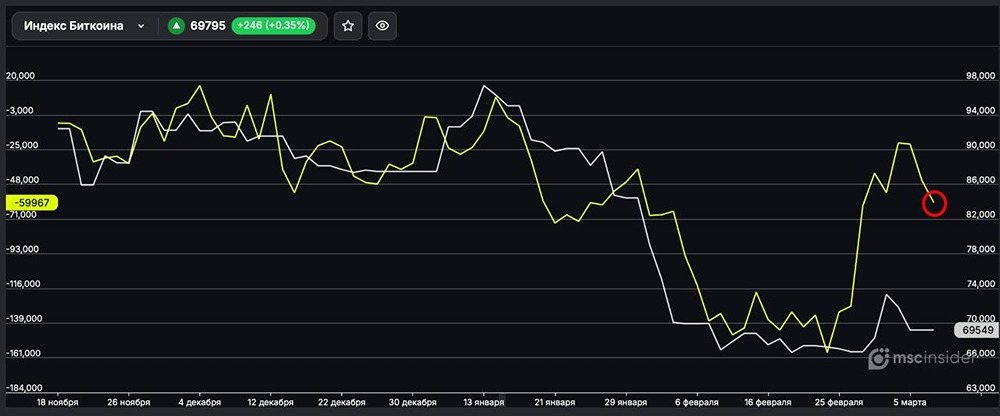Click the 30 декабря date label
The image size is (1000, 416).
pyautogui.click(x=406, y=402)
